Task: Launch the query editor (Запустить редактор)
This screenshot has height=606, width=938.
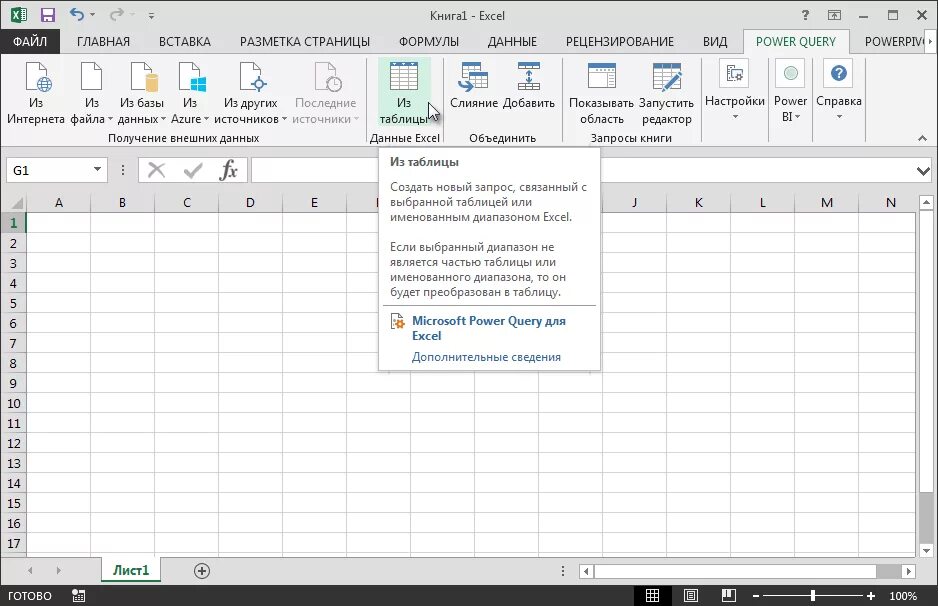Action: (666, 93)
